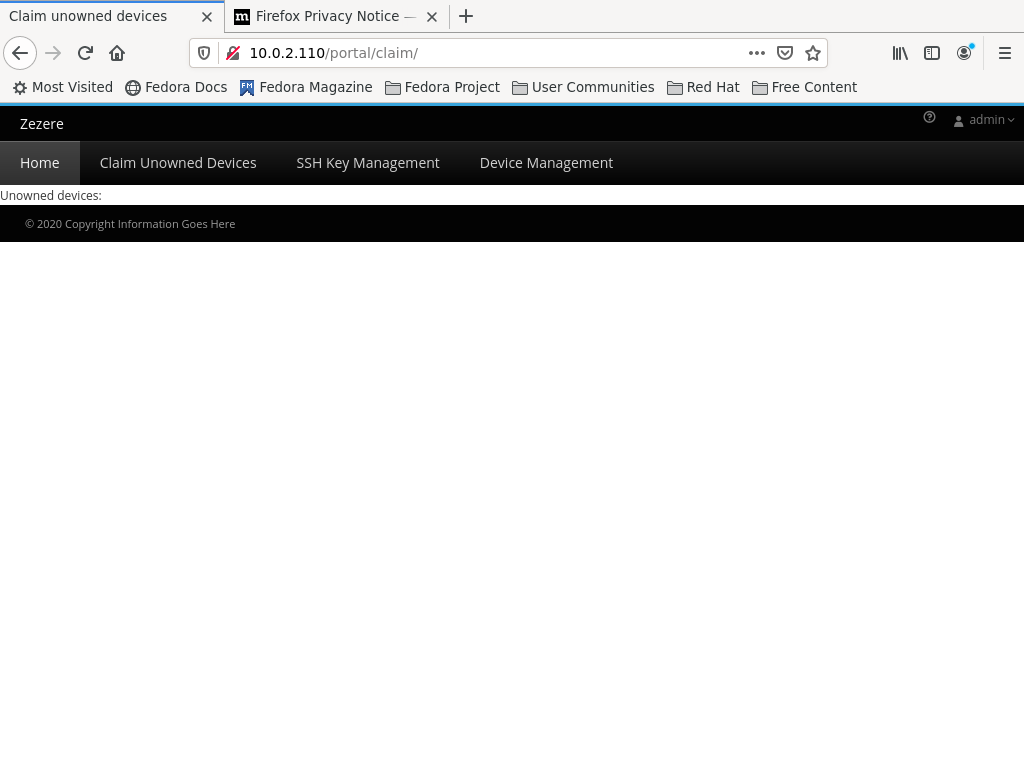Image resolution: width=1024 pixels, height=768 pixels.
Task: Reload the current page
Action: point(85,53)
